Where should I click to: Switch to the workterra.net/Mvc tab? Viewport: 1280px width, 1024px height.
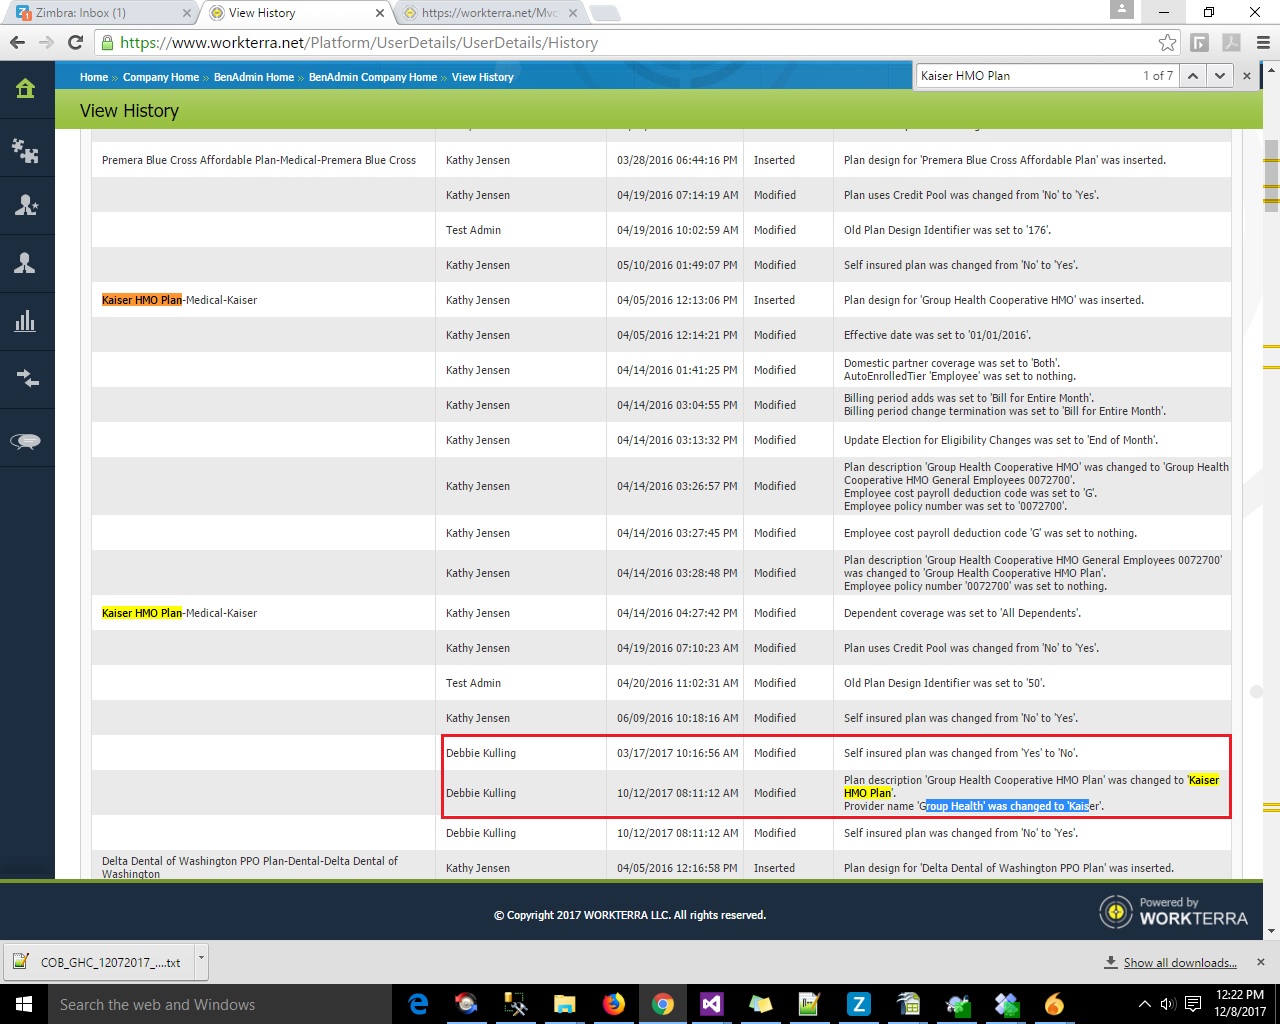[x=490, y=13]
